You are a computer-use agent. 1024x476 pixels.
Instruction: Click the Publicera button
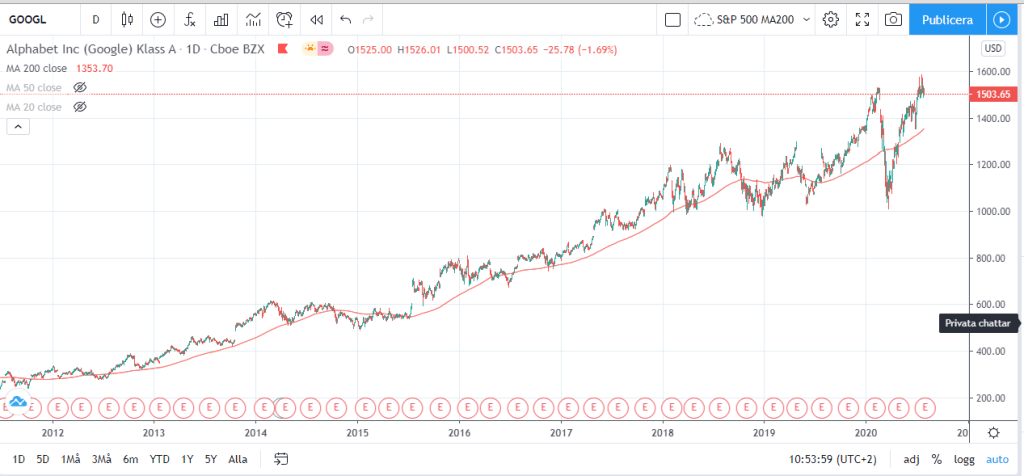946,19
